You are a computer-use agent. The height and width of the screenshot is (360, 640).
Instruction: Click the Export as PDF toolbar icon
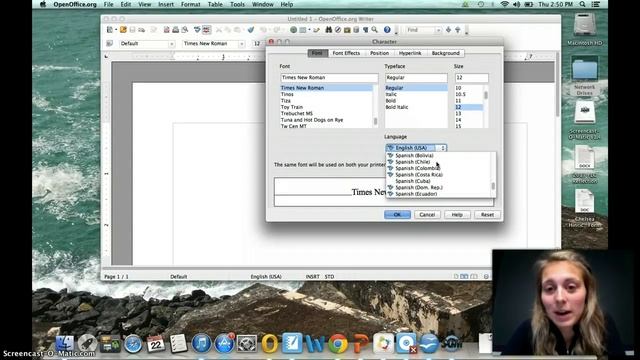pos(166,30)
